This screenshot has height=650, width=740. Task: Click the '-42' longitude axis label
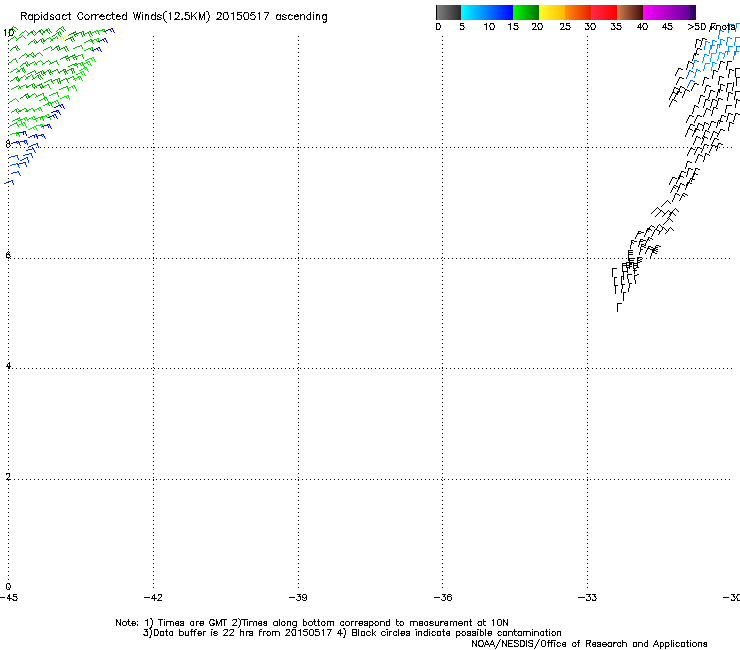pos(153,598)
